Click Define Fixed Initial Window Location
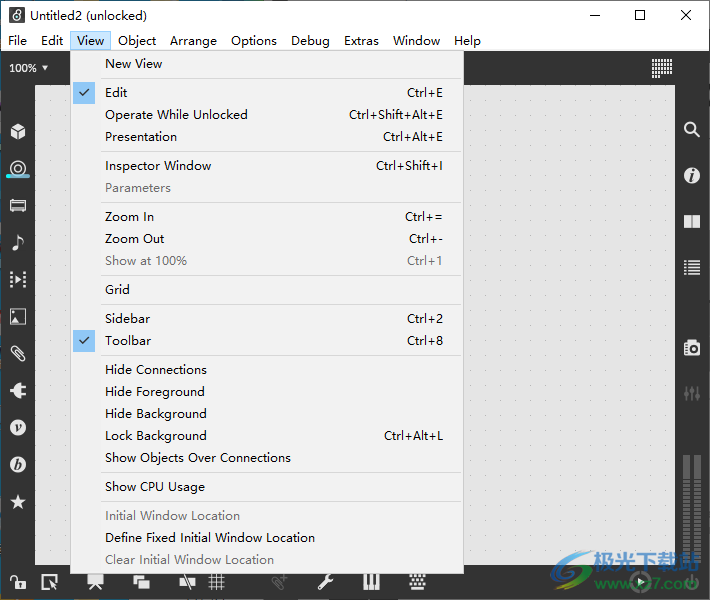 (x=210, y=538)
